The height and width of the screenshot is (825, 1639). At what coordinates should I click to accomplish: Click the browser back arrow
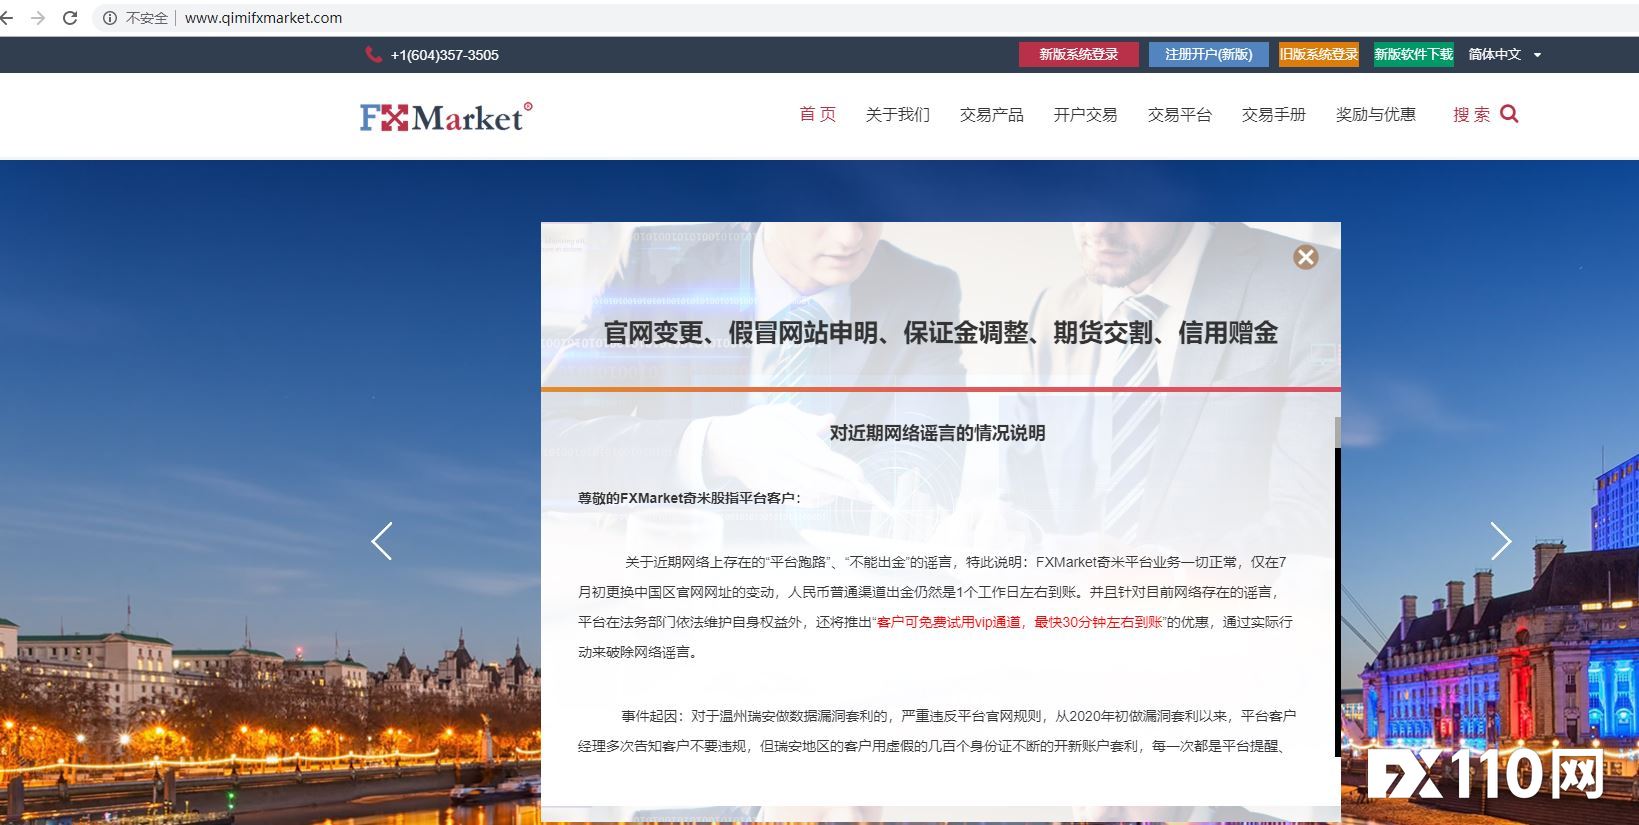pyautogui.click(x=7, y=18)
